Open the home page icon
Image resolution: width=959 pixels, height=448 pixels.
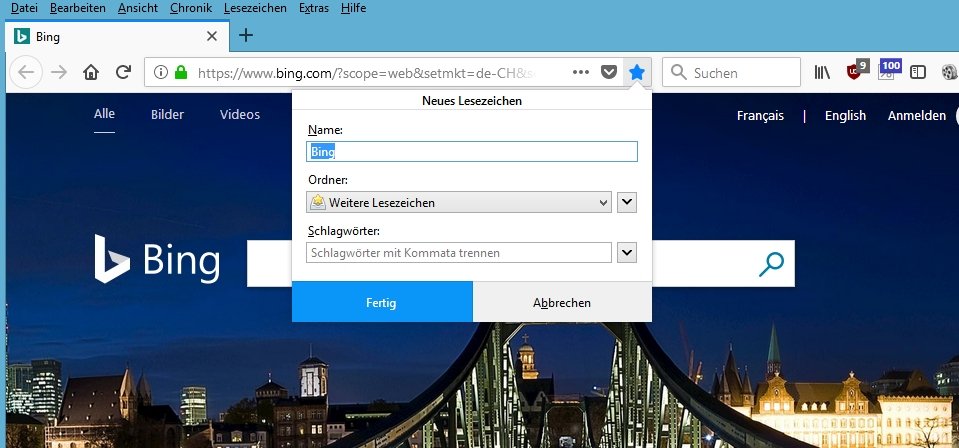(x=91, y=72)
